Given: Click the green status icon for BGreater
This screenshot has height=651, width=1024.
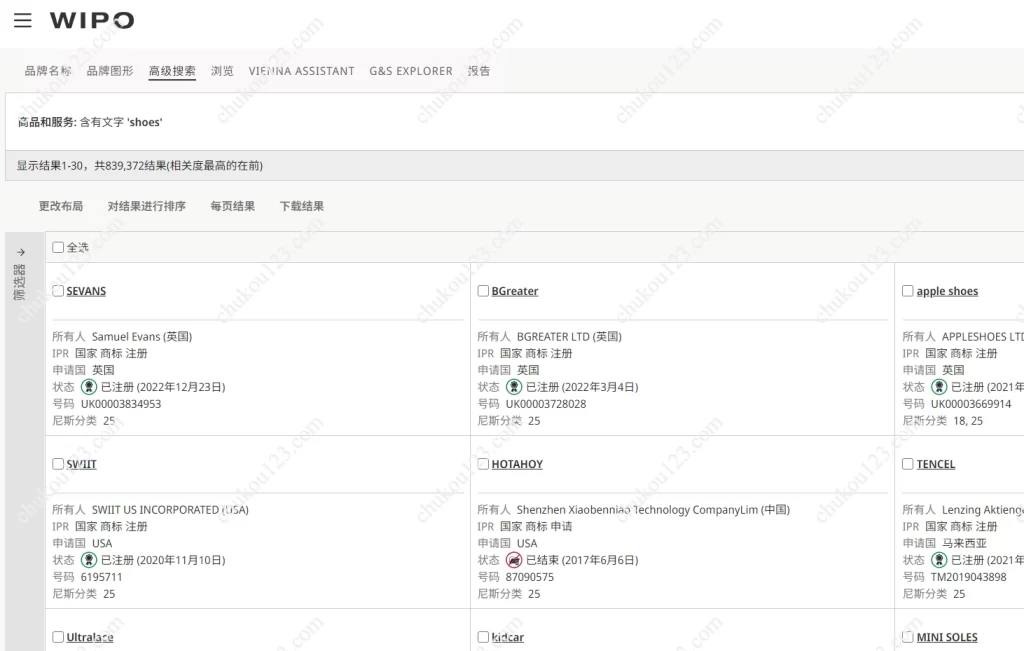Looking at the screenshot, I should click(514, 387).
